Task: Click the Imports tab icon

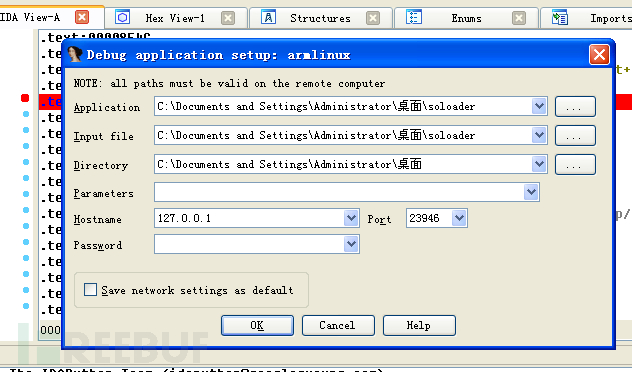Action: pos(560,17)
